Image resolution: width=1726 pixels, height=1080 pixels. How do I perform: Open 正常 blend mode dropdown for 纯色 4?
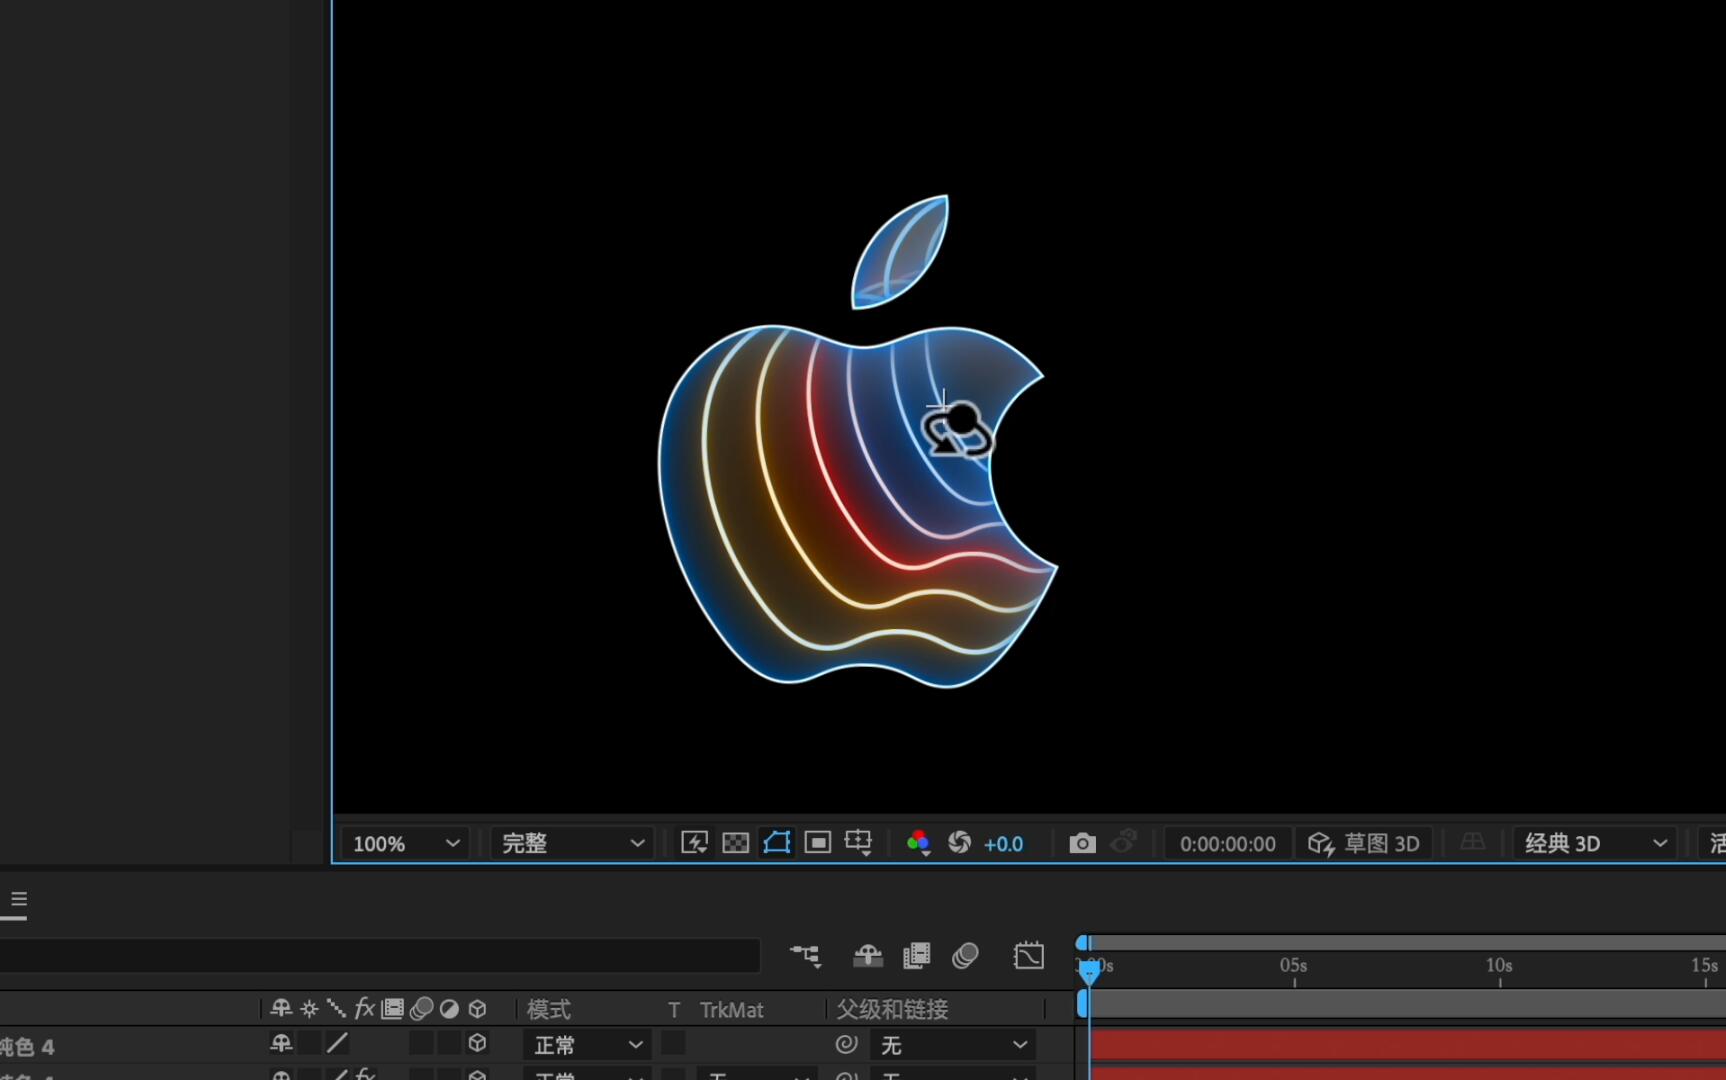(587, 1045)
